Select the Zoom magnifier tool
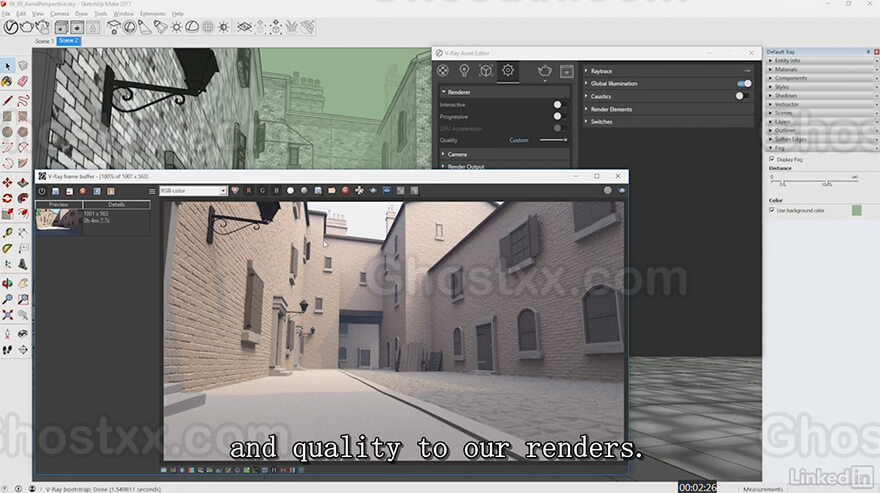Image resolution: width=880 pixels, height=493 pixels. (x=7, y=299)
